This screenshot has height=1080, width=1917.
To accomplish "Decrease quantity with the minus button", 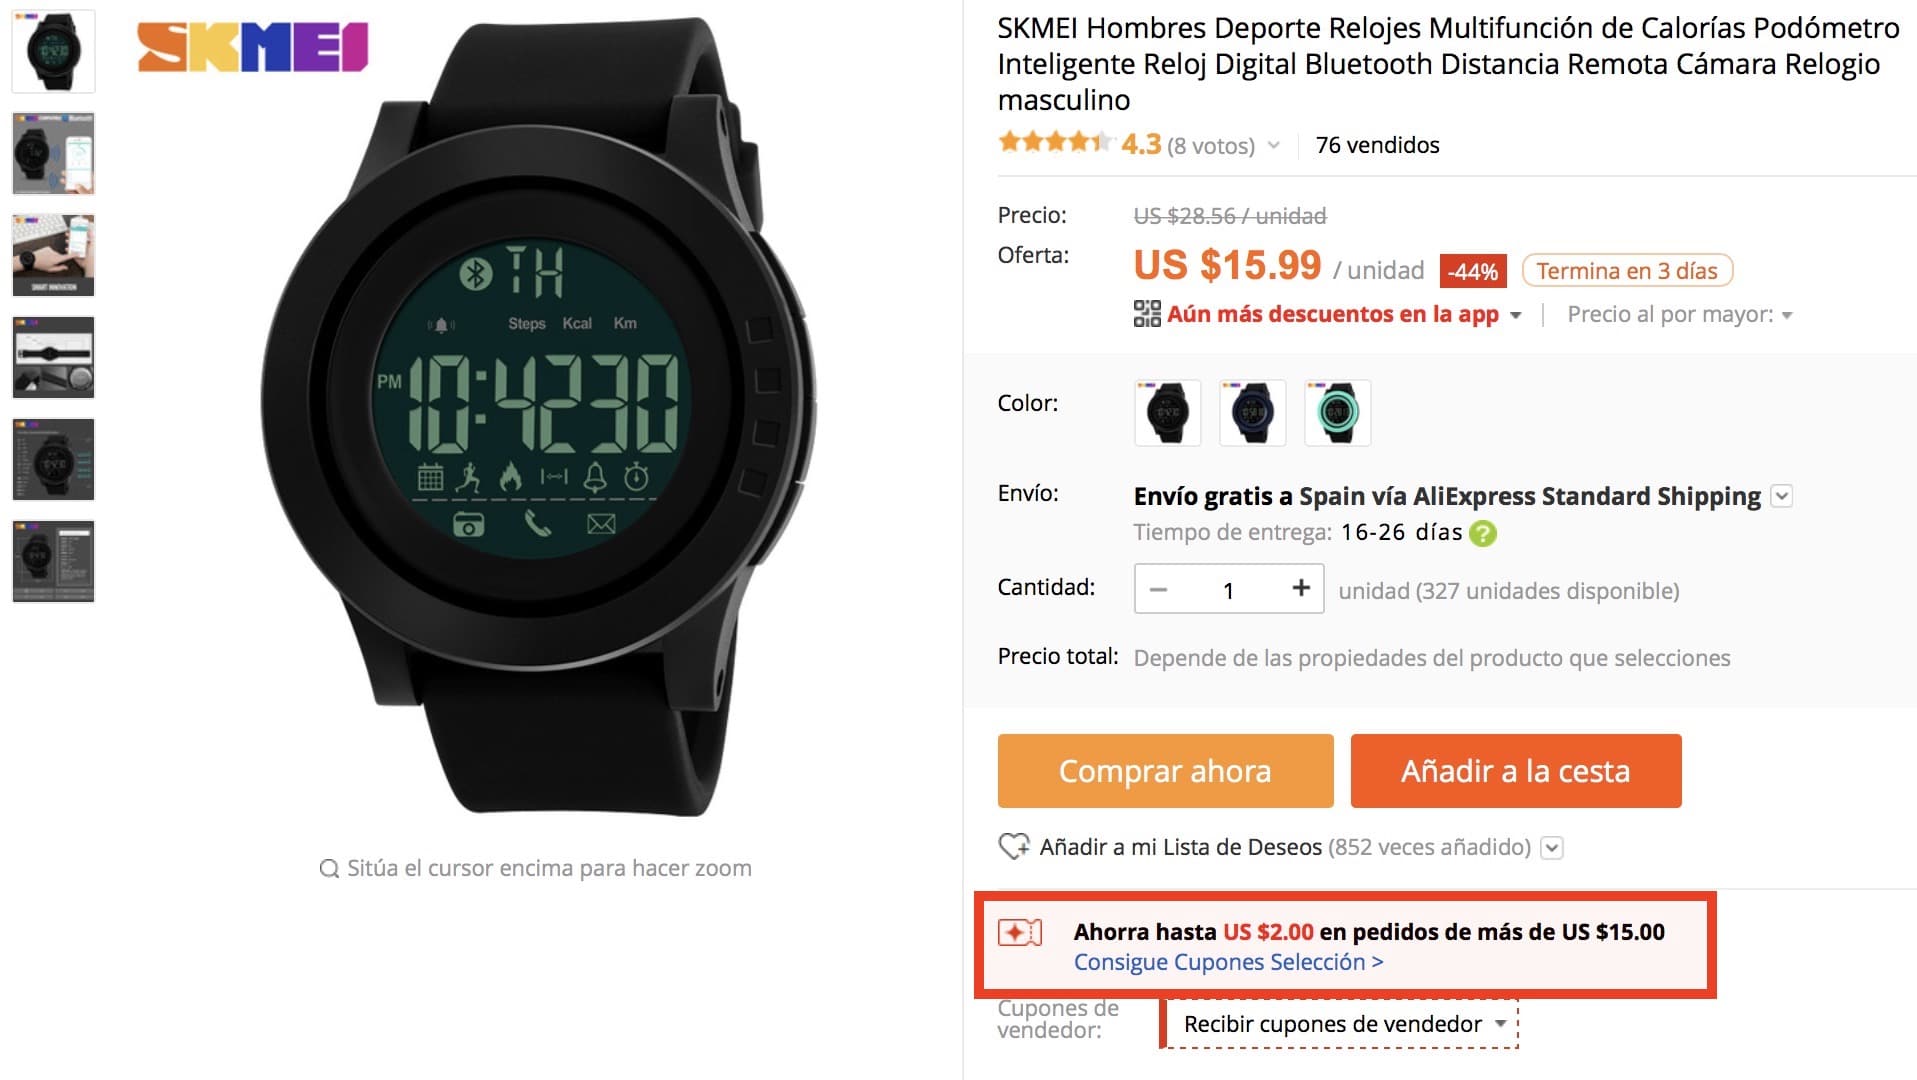I will click(x=1158, y=589).
